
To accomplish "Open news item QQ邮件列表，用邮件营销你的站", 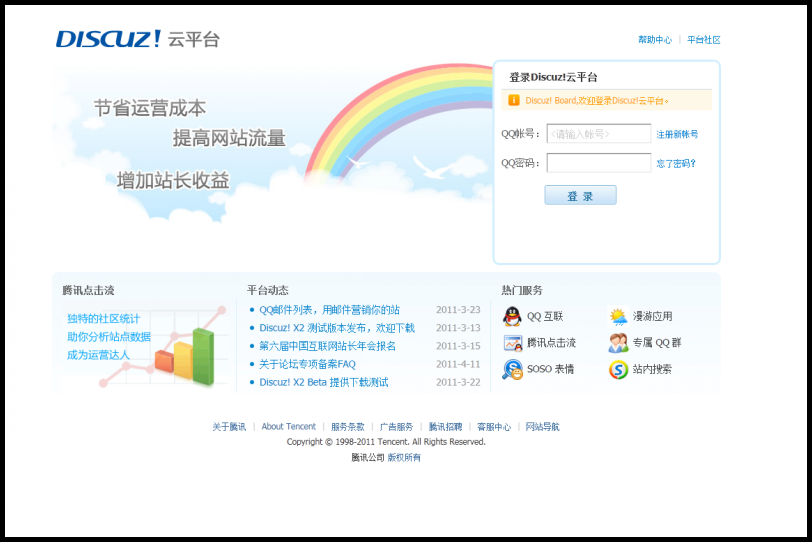I will pos(329,310).
